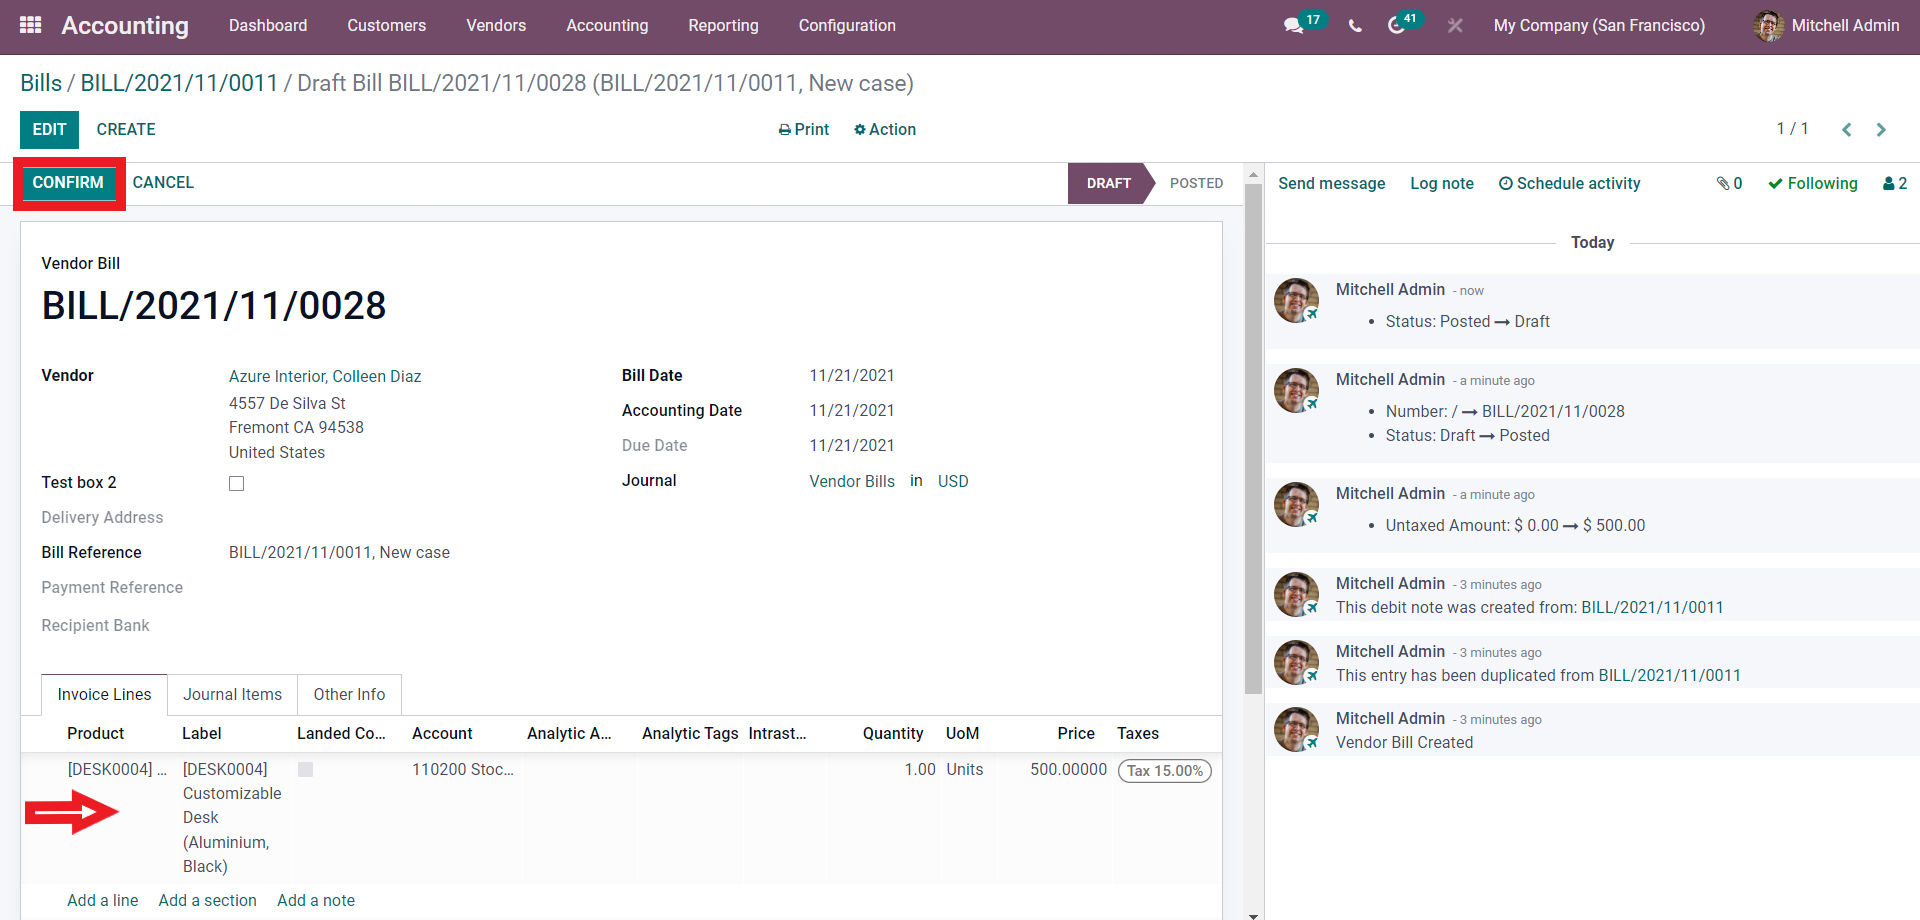View followers list icon
The image size is (1920, 920).
[x=1894, y=183]
